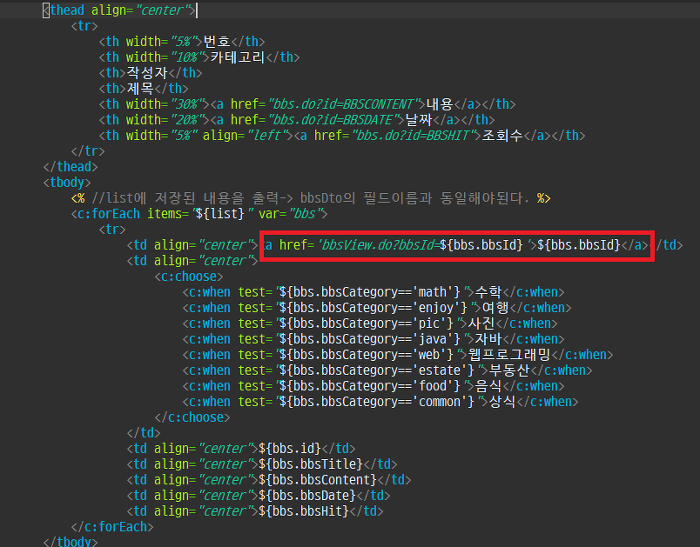Viewport: 700px width, 547px height.
Task: Click the href value bbs.do?id=BBSCONTENT
Action: pyautogui.click(x=343, y=104)
